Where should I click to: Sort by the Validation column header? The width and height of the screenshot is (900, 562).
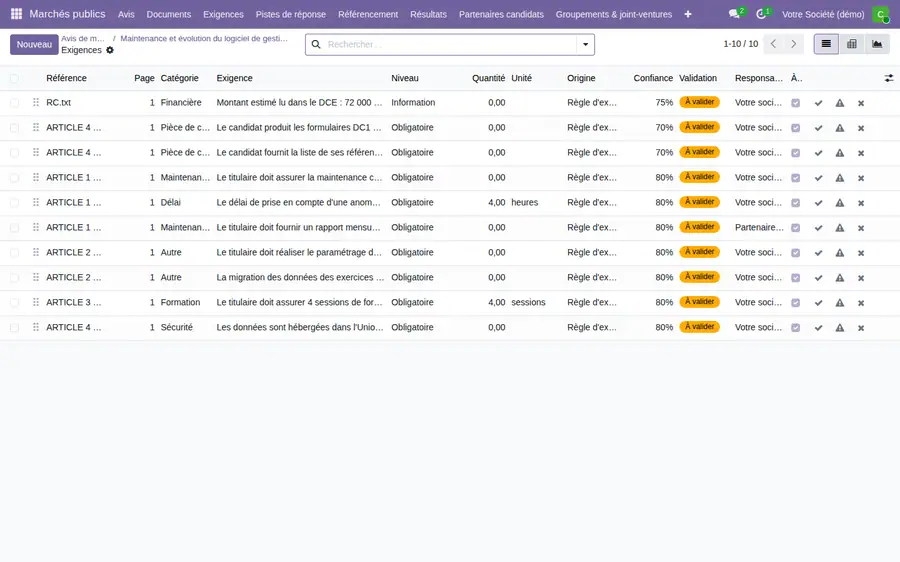point(698,78)
